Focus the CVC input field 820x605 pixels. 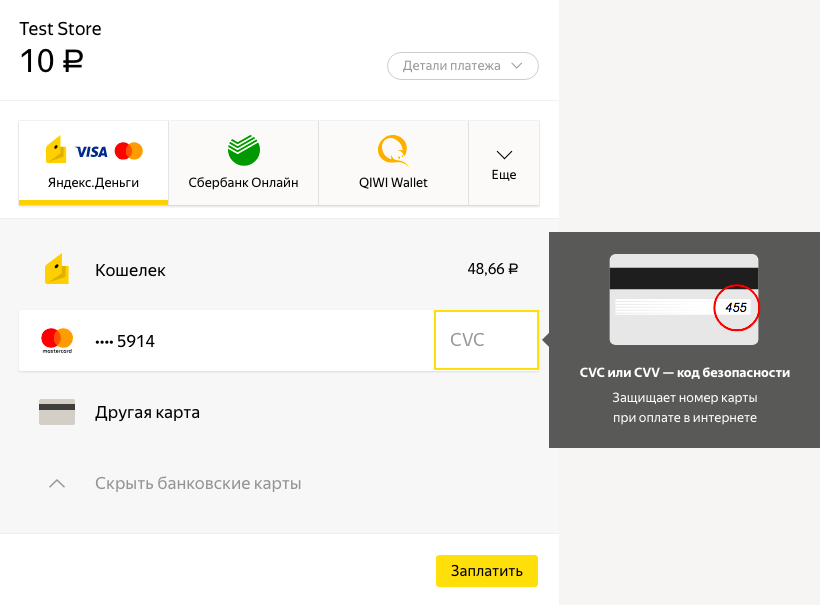pos(486,340)
